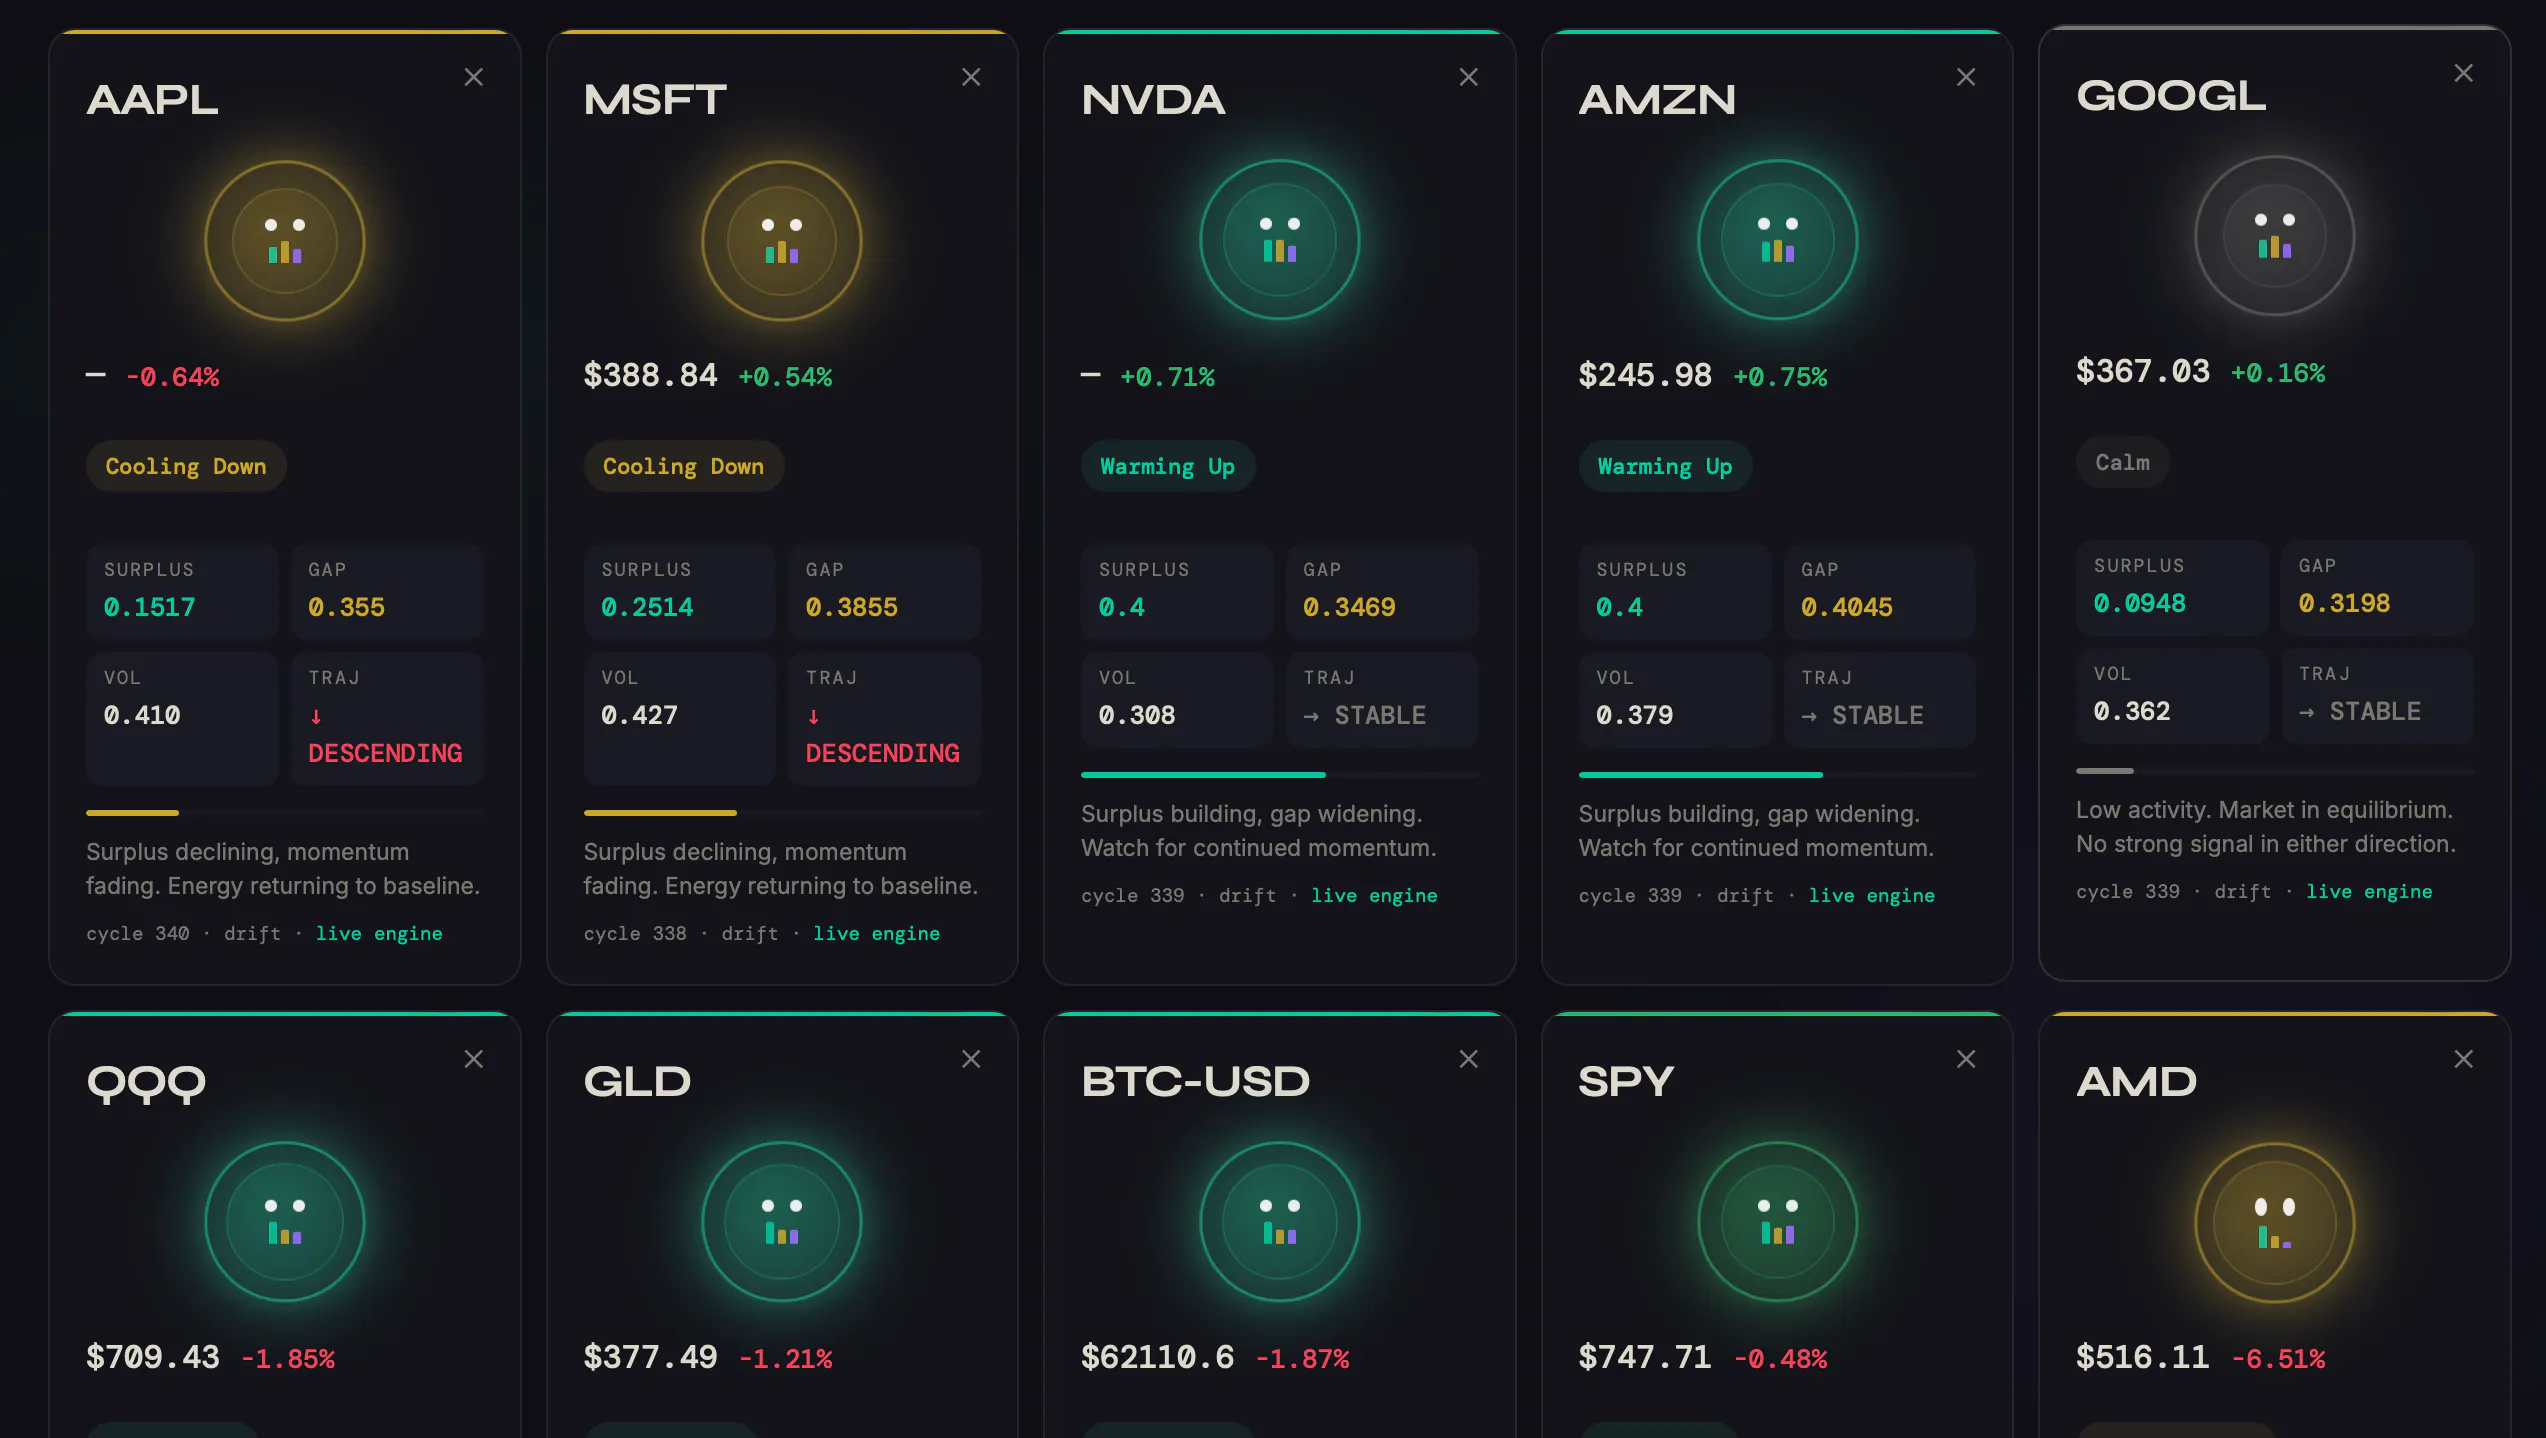The image size is (2546, 1438).
Task: Remove the SPY card with its X
Action: point(1966,1059)
